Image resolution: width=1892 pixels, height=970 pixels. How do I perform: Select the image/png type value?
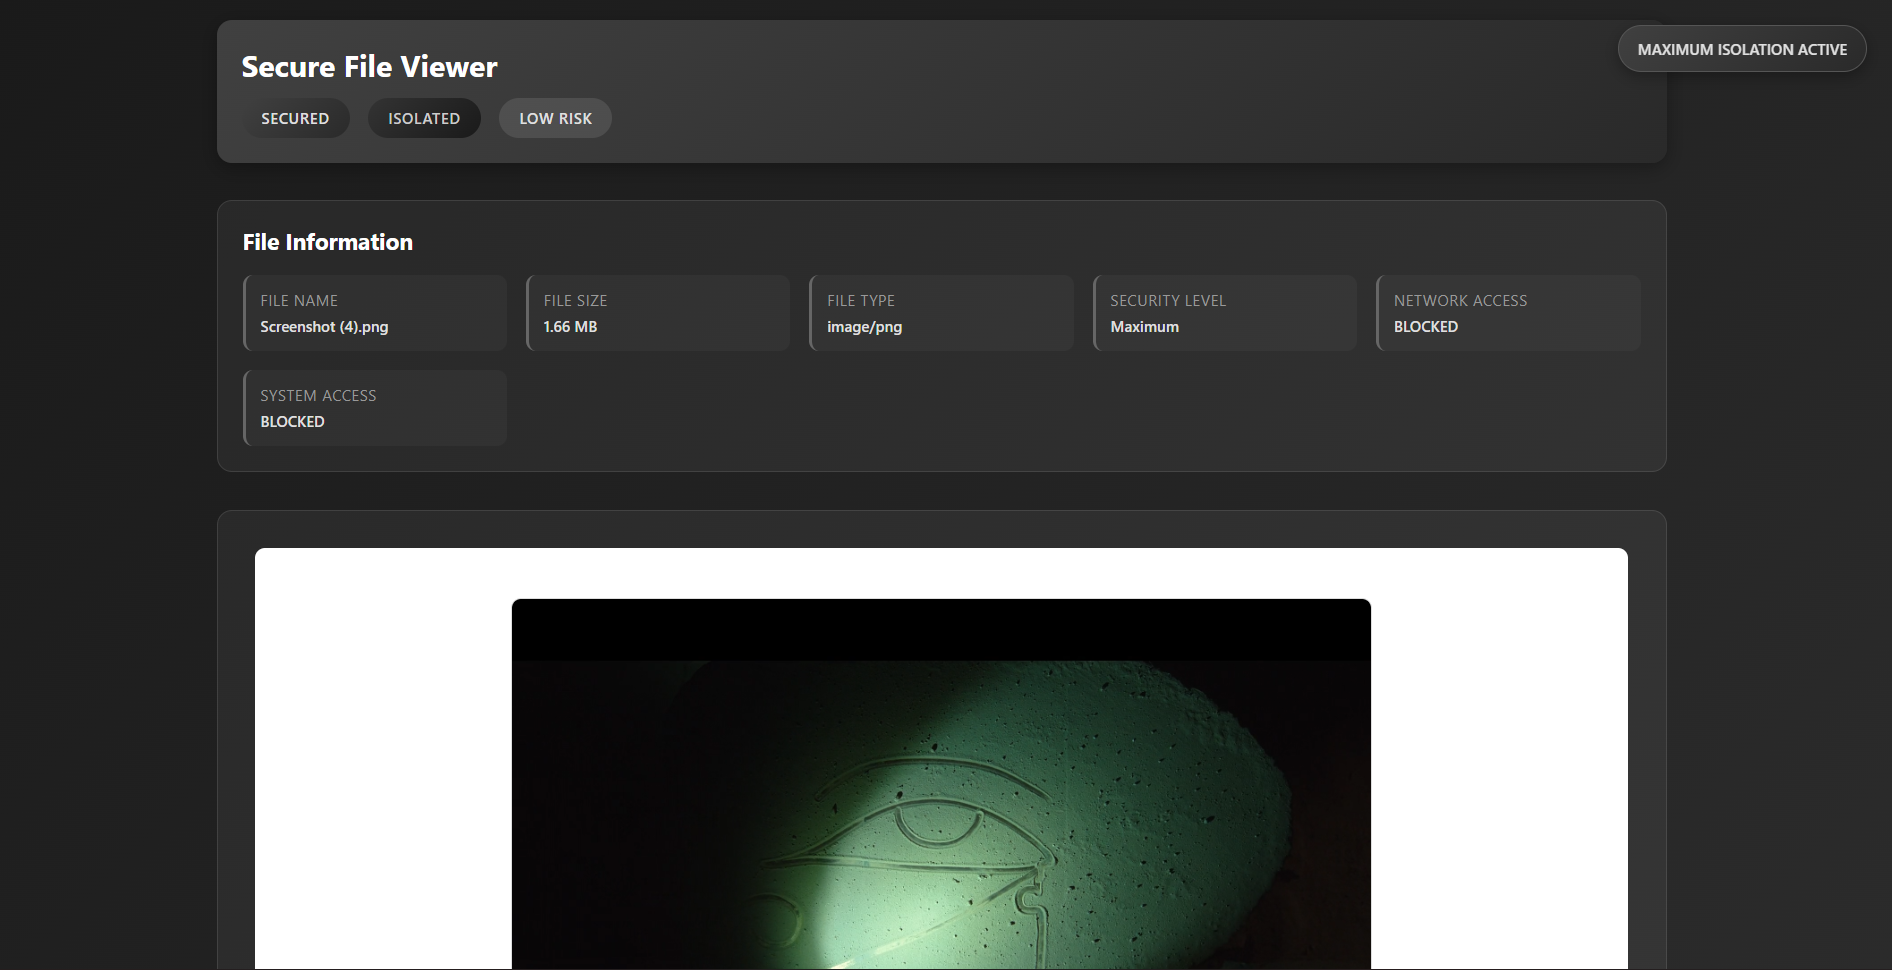864,327
